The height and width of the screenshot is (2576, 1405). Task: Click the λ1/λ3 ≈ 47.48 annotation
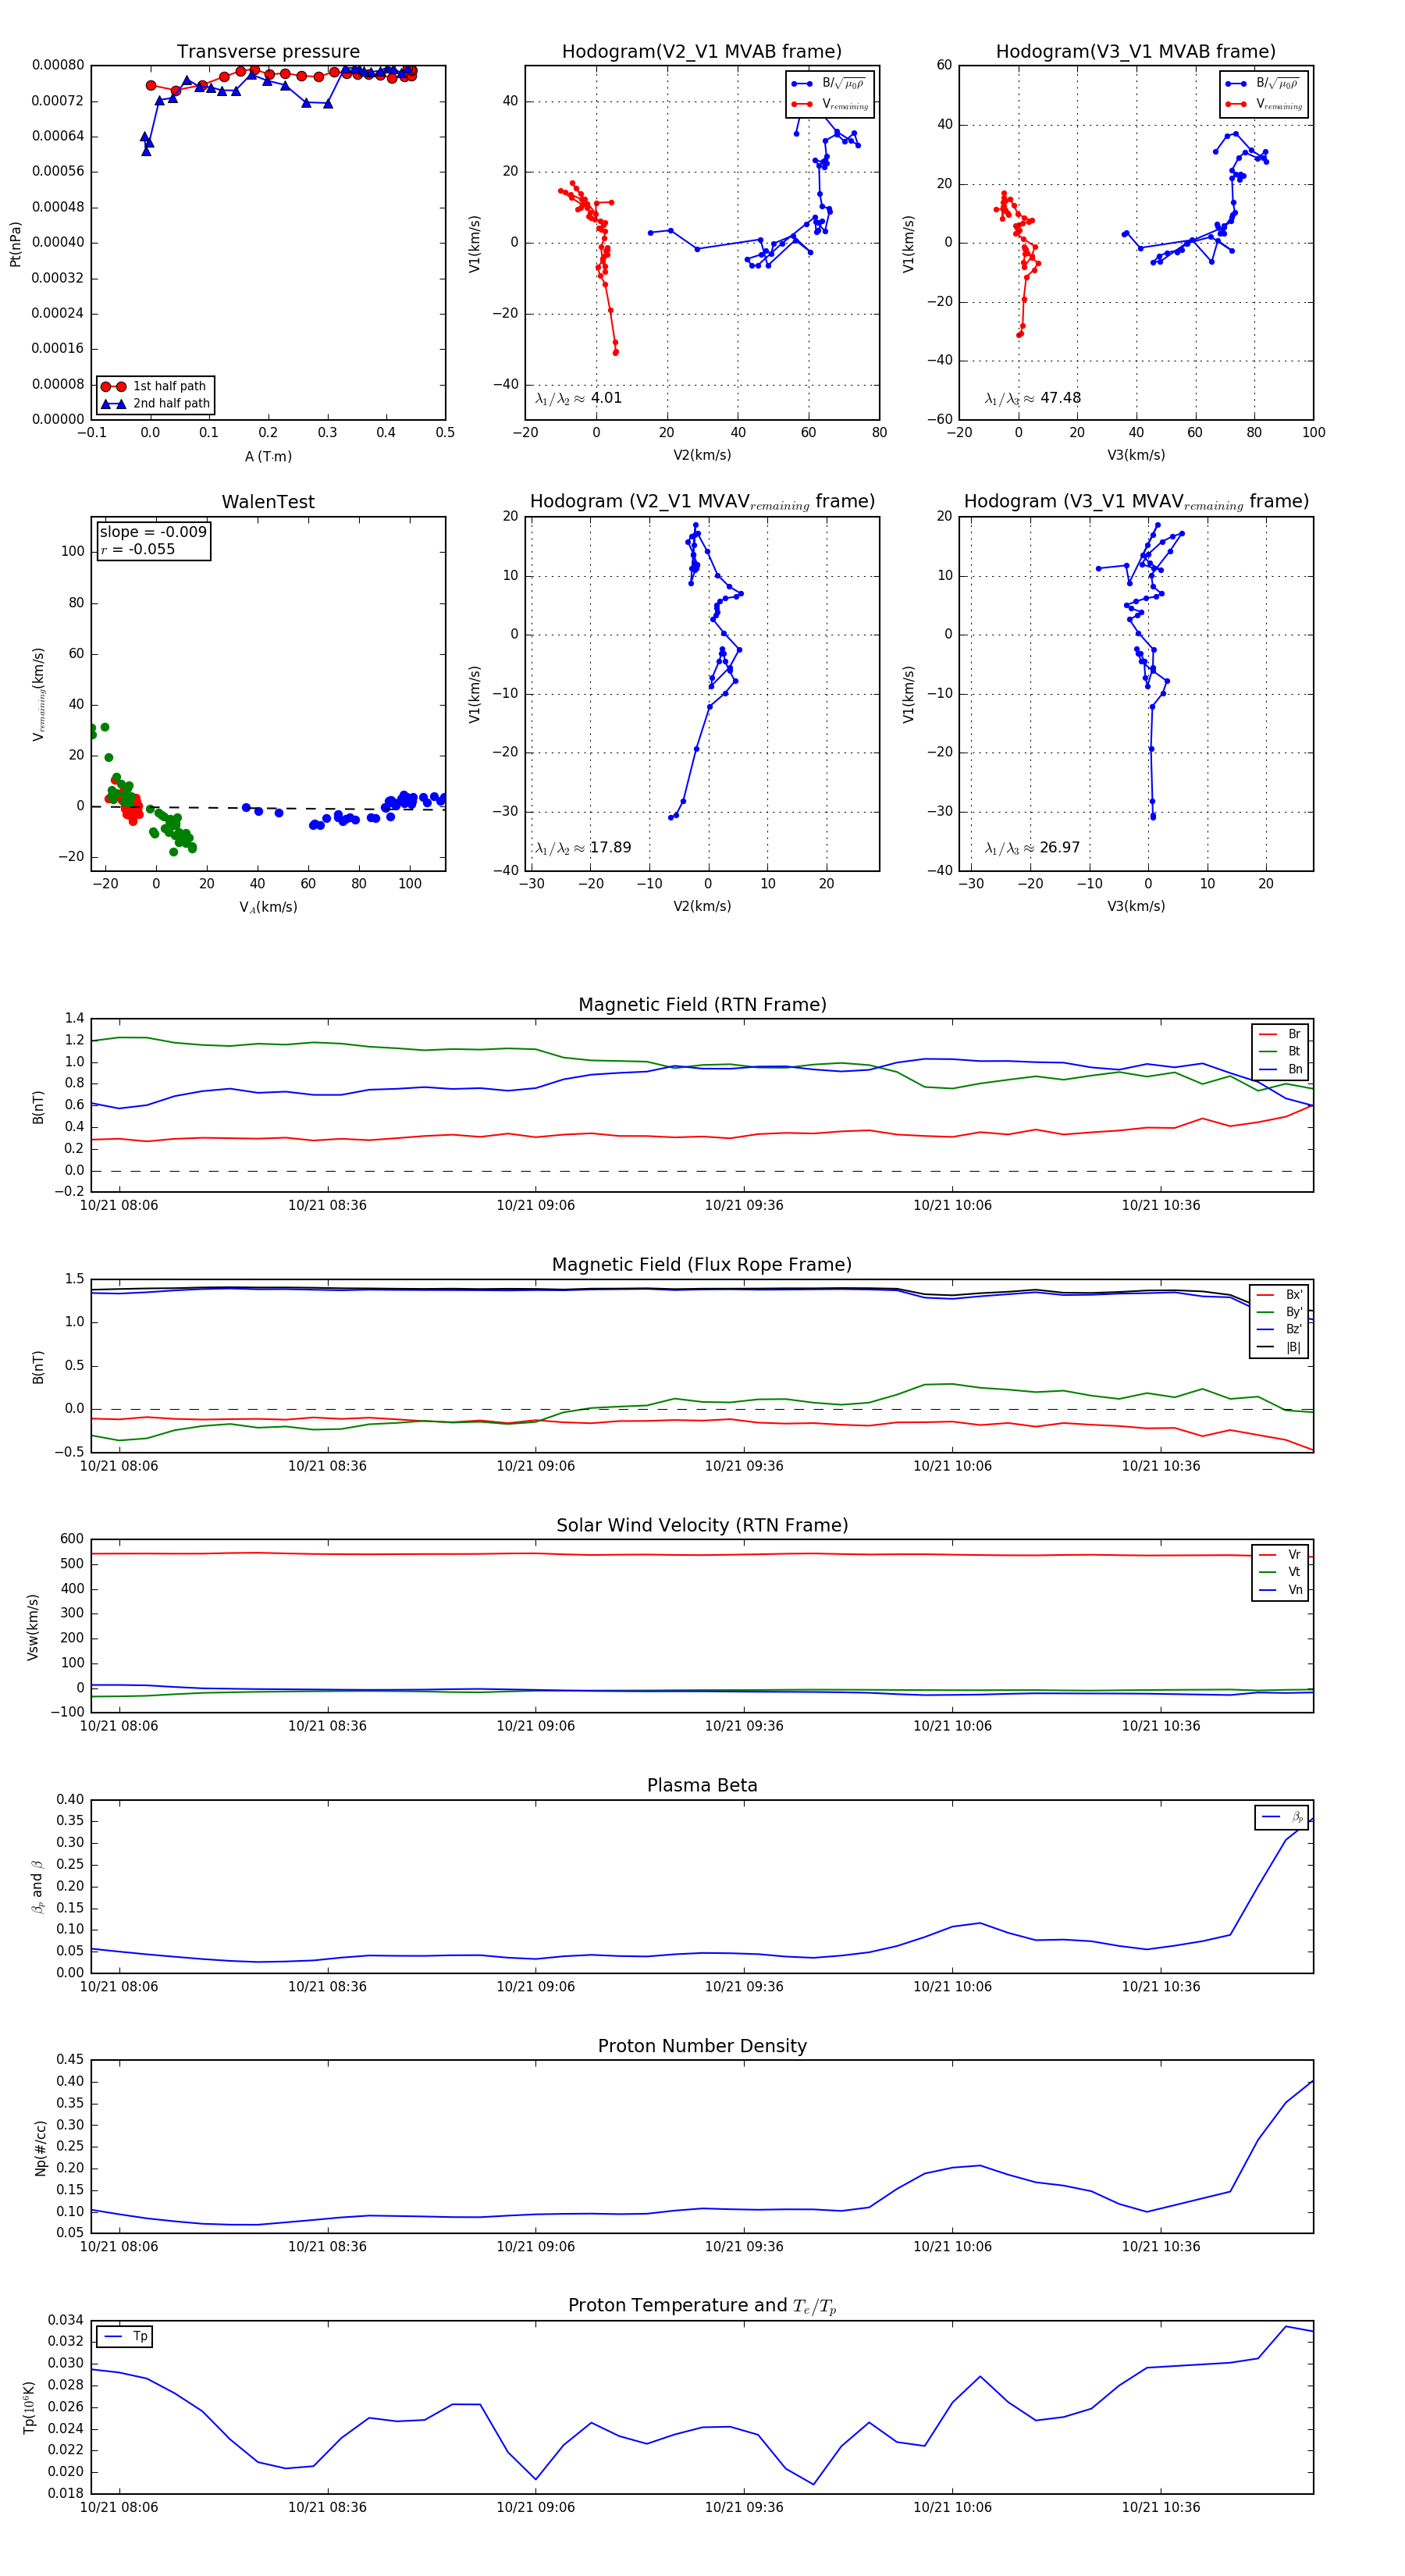click(1033, 398)
